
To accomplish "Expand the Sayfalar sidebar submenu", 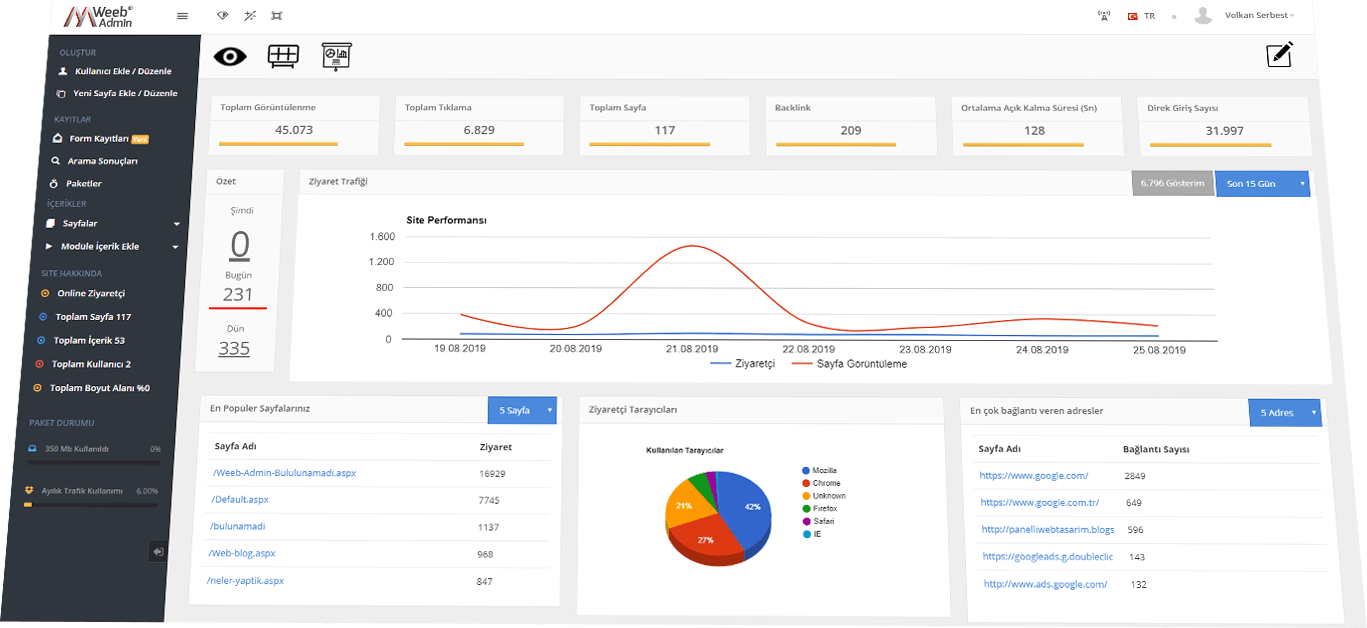I will tap(115, 223).
